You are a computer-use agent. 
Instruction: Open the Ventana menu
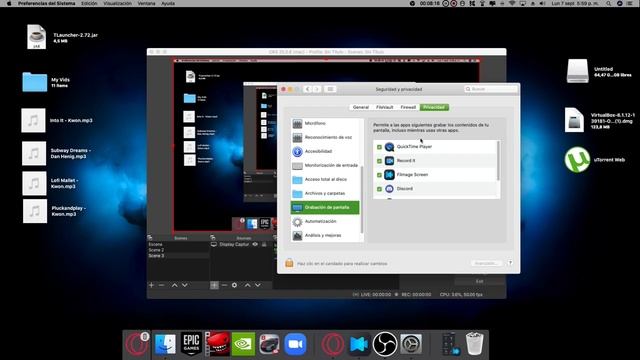coord(146,3)
